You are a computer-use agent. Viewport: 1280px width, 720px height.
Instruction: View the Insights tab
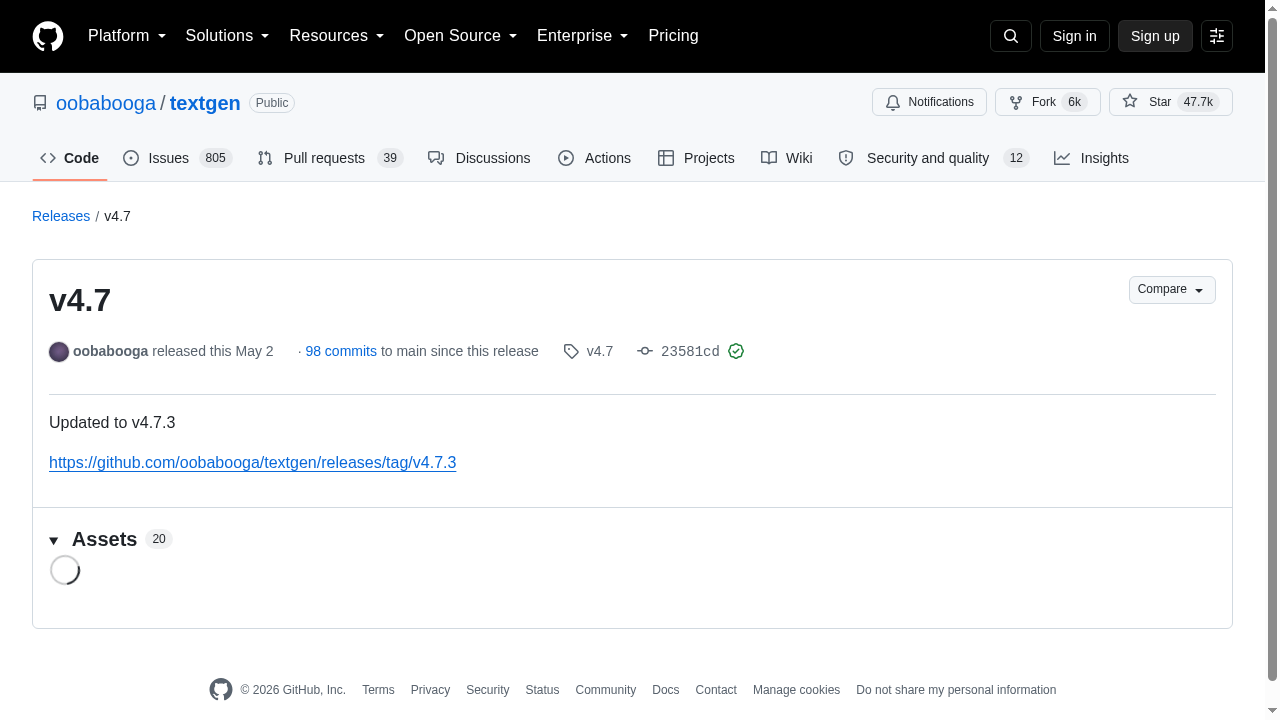pyautogui.click(x=1091, y=158)
